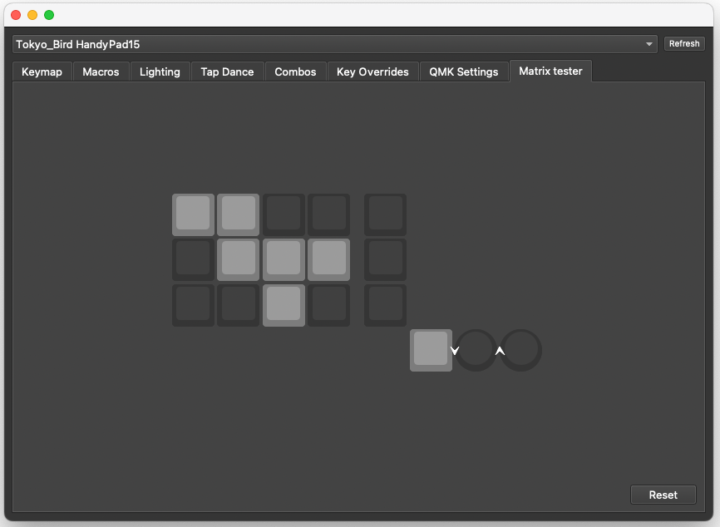Click the second highlighted key in top row
This screenshot has height=527, width=720.
(x=238, y=214)
